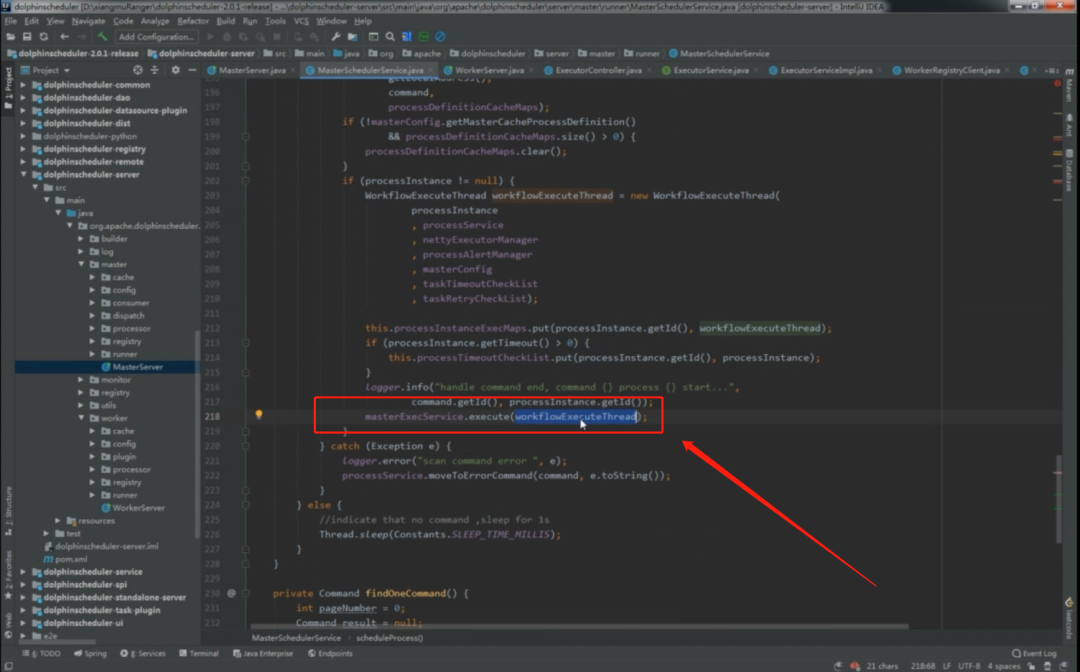Open the Refactor menu

pos(193,21)
